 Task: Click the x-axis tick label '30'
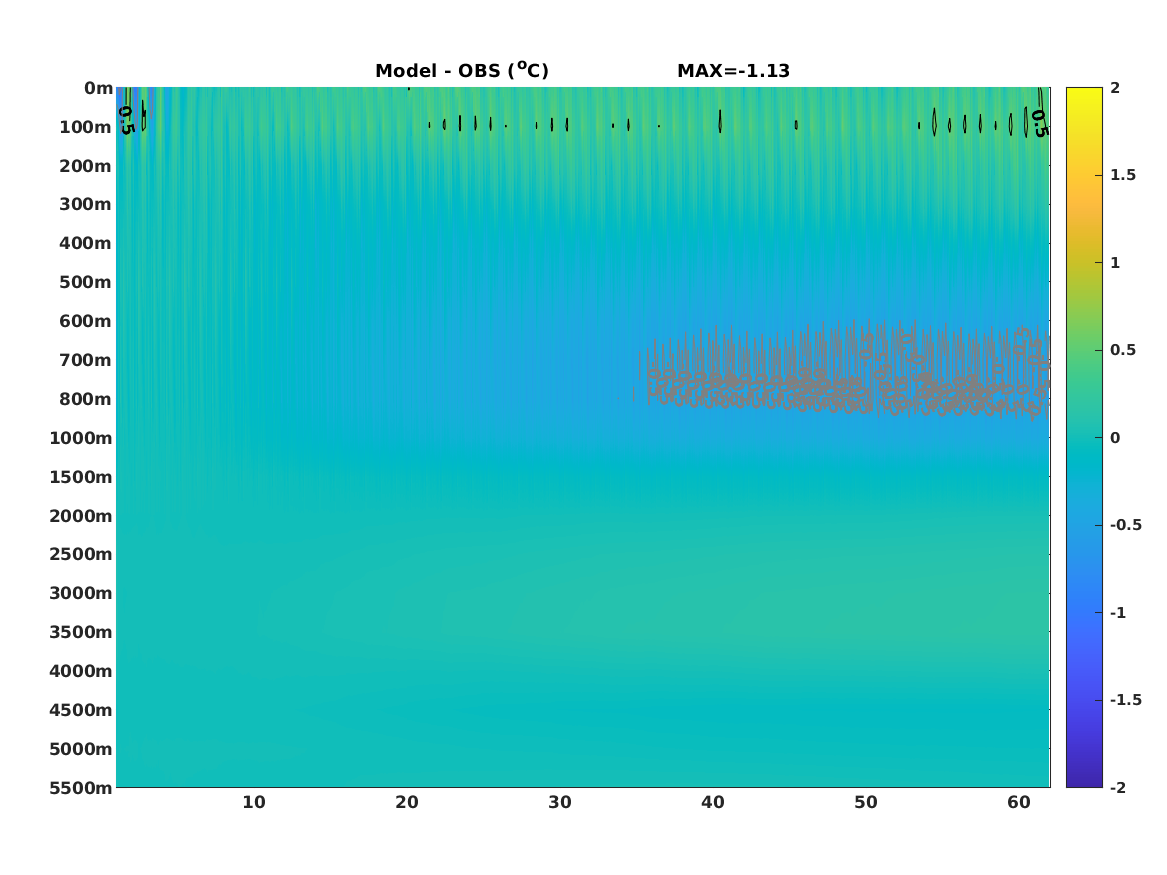(560, 802)
